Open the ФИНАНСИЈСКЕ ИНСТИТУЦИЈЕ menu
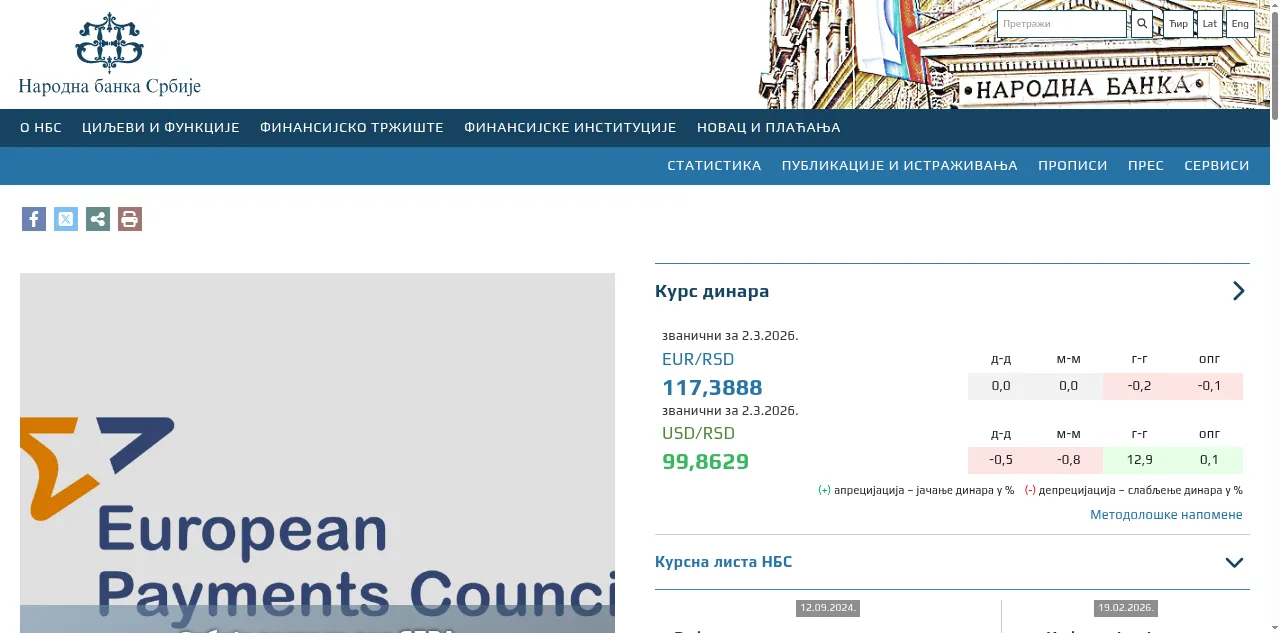Image resolution: width=1280 pixels, height=633 pixels. click(570, 128)
